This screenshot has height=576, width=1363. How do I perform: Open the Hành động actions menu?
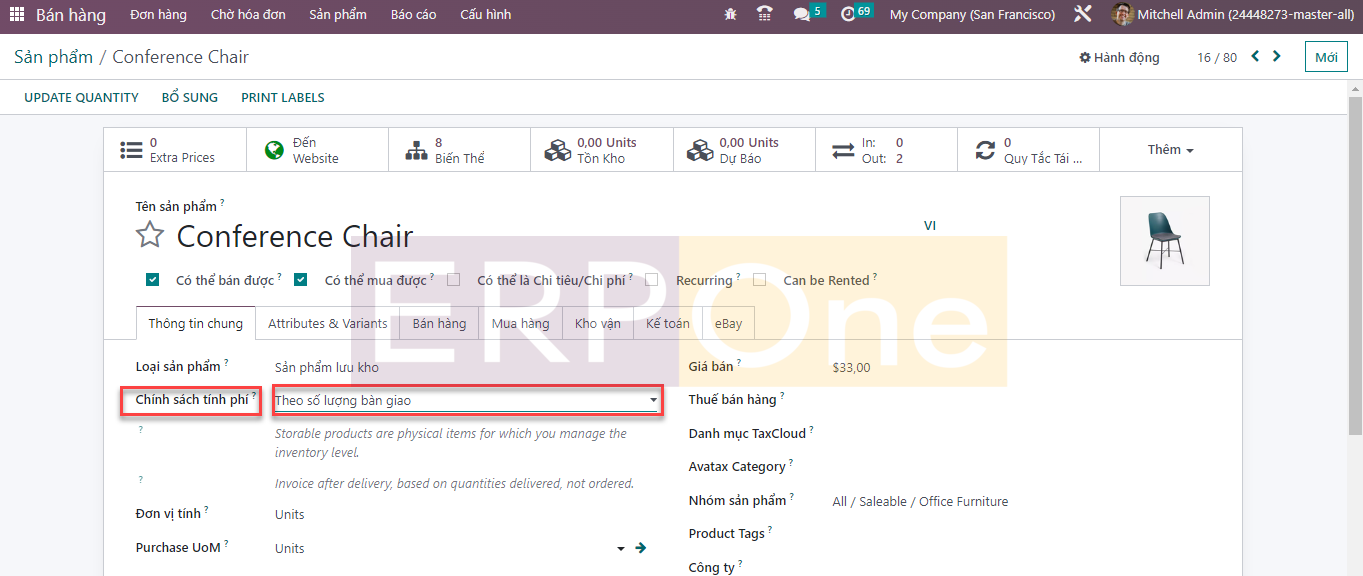(1119, 58)
